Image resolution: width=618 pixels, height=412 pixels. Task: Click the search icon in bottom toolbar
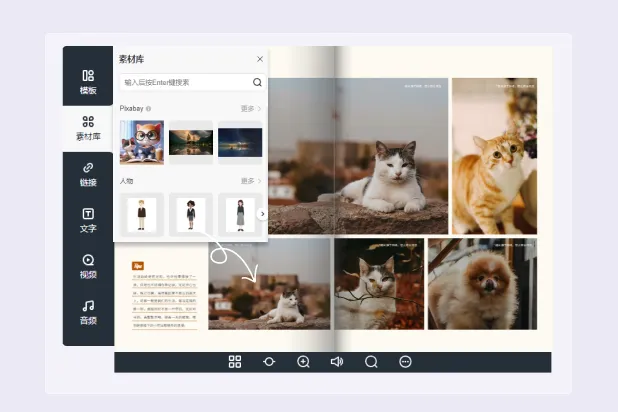[371, 362]
